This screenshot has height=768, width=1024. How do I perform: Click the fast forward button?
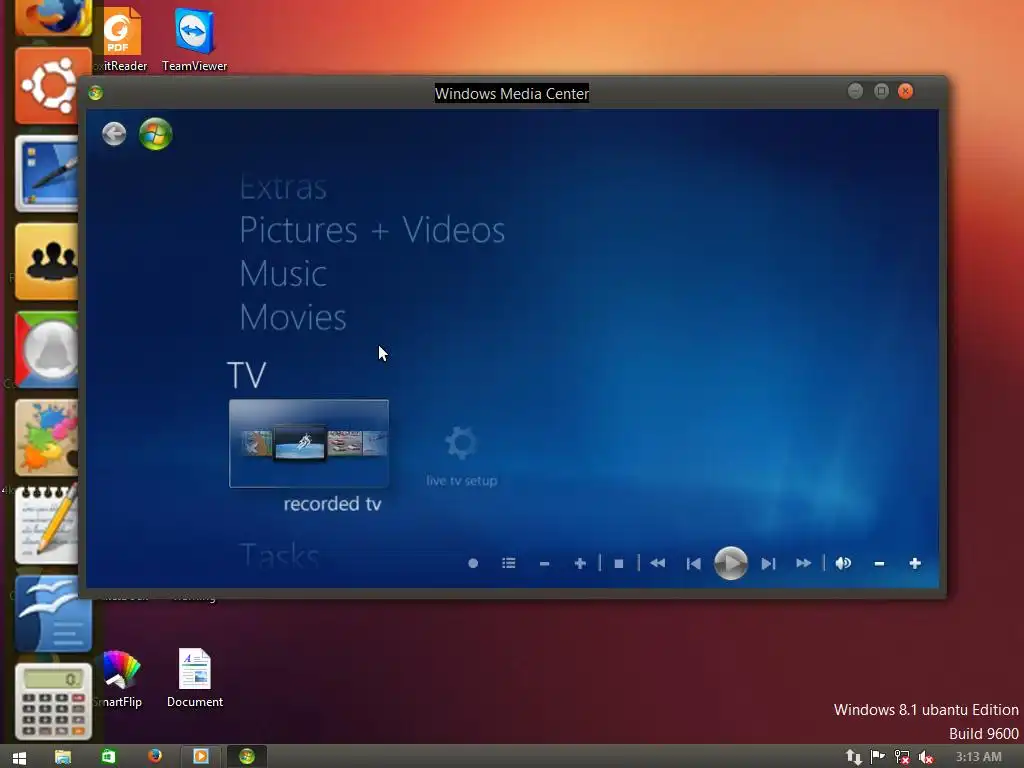[804, 563]
